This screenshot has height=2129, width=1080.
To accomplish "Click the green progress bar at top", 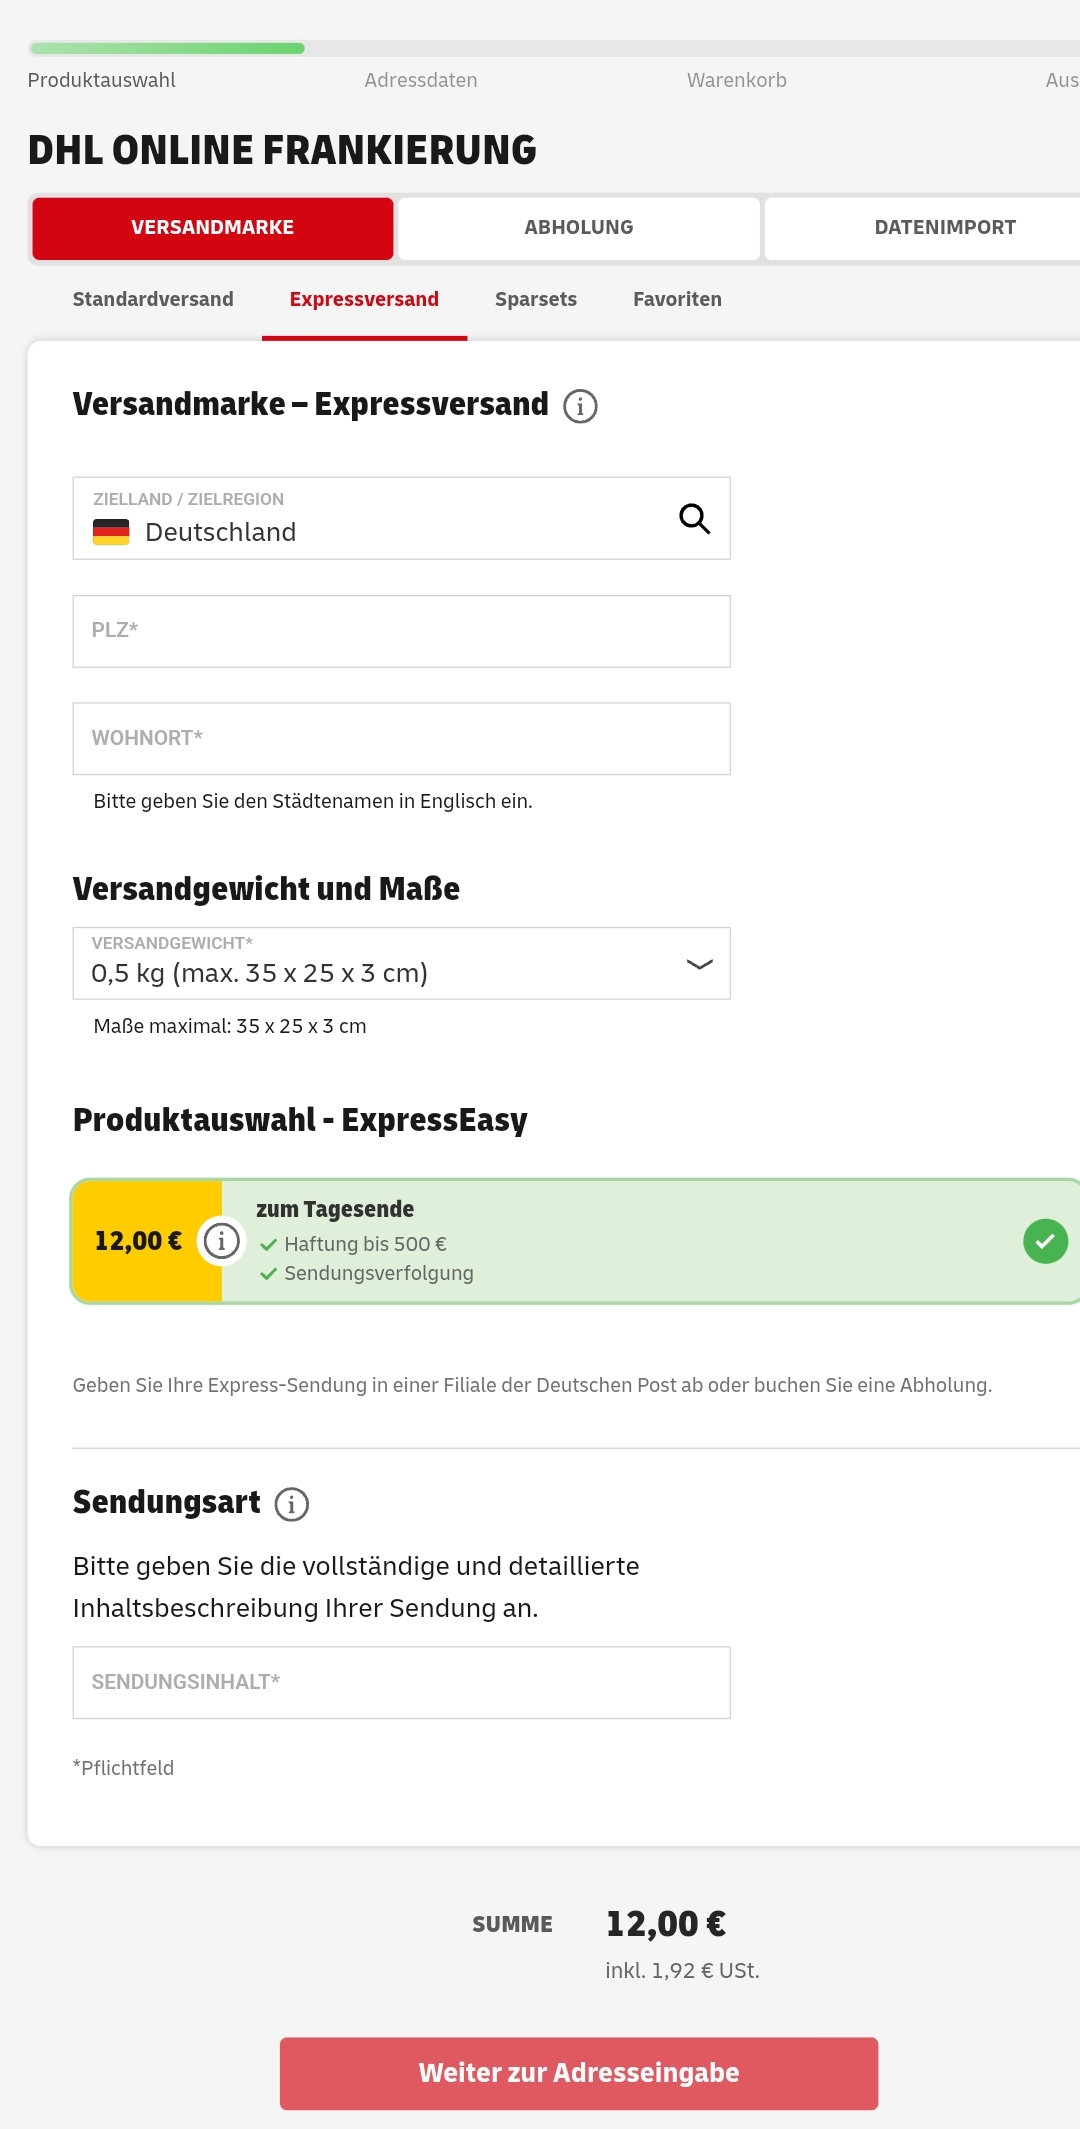I will (x=167, y=48).
